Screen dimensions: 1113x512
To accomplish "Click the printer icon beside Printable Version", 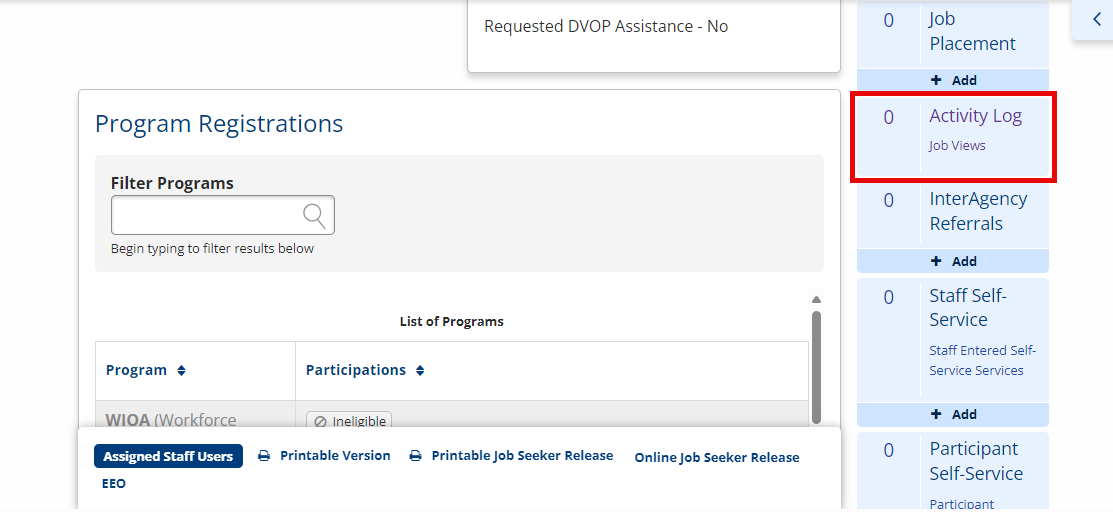I will click(264, 456).
